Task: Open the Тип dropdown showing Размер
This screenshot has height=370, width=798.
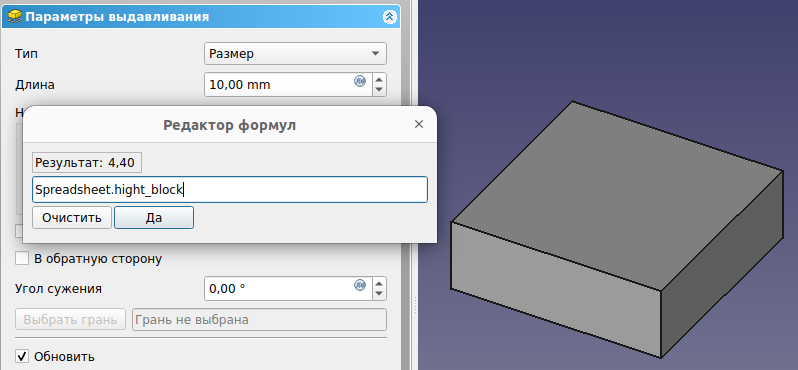Action: (x=295, y=53)
